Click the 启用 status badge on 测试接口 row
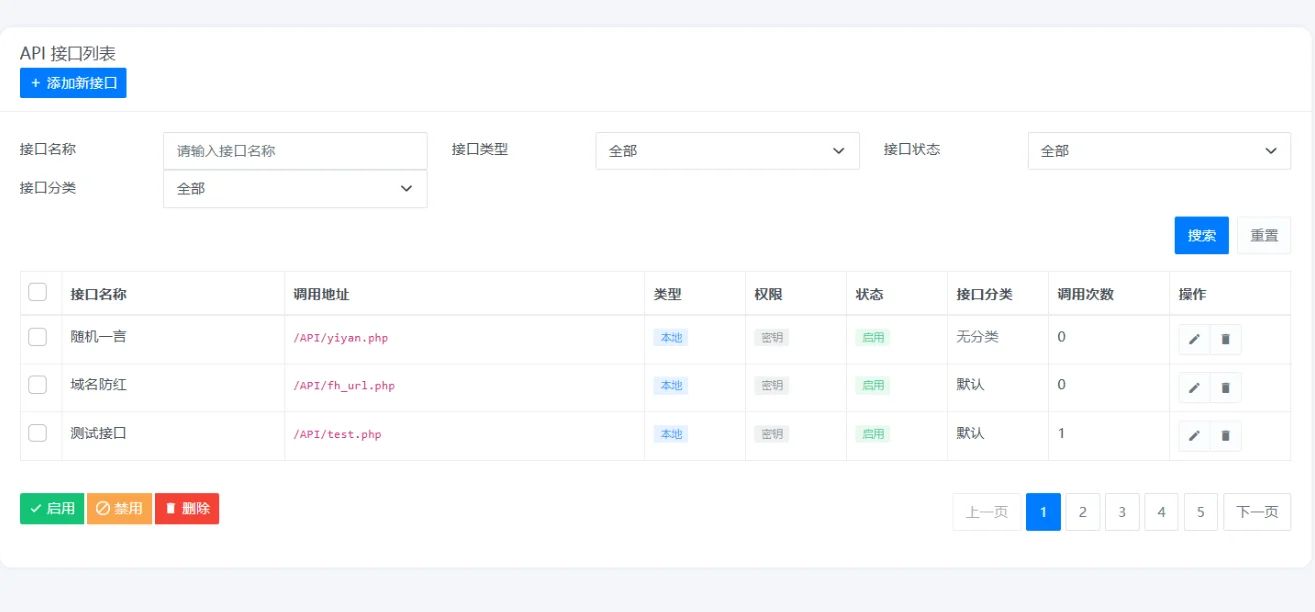Image resolution: width=1315 pixels, height=612 pixels. tap(872, 434)
